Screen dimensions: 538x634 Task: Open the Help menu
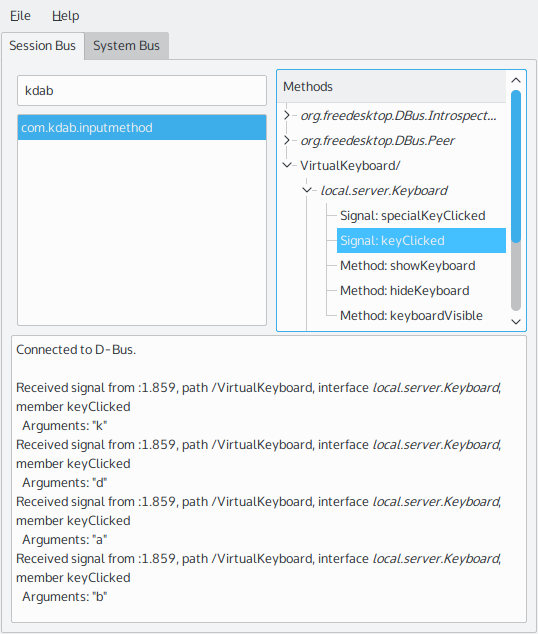[x=65, y=16]
